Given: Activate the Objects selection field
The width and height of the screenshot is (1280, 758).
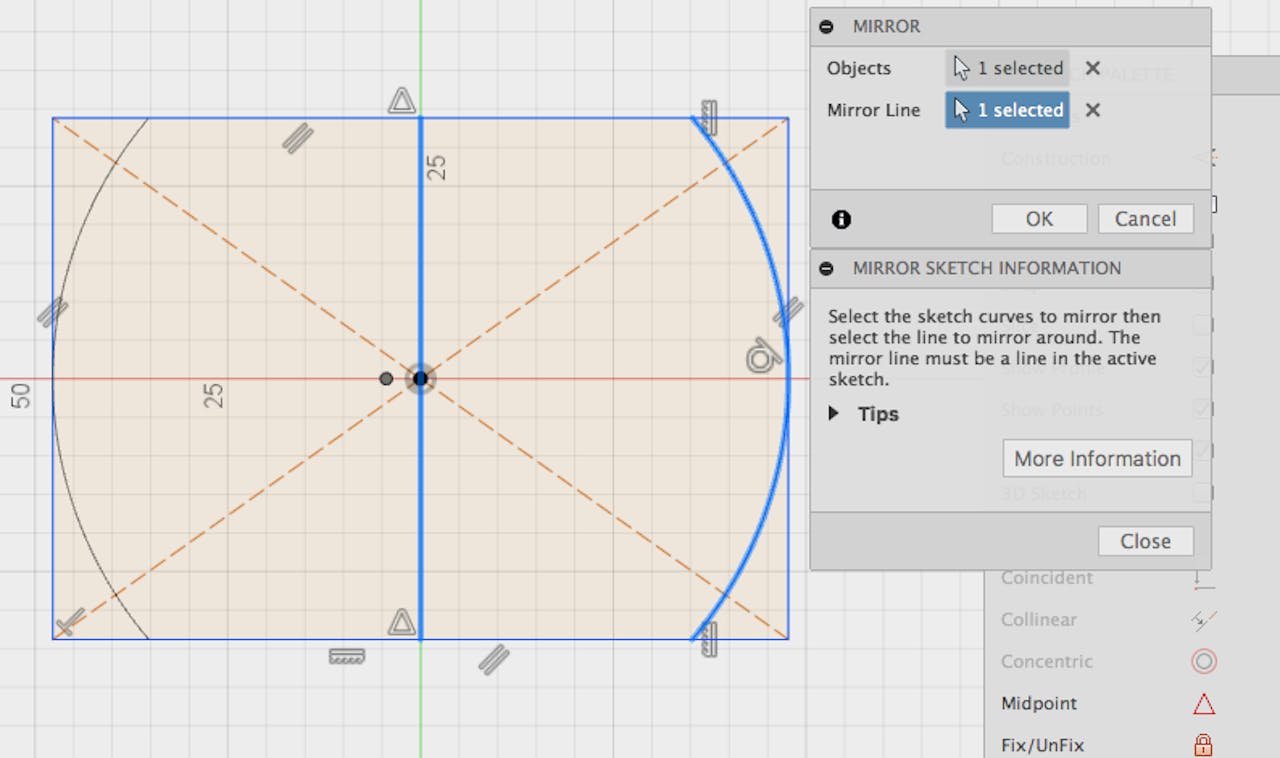Looking at the screenshot, I should click(1007, 68).
